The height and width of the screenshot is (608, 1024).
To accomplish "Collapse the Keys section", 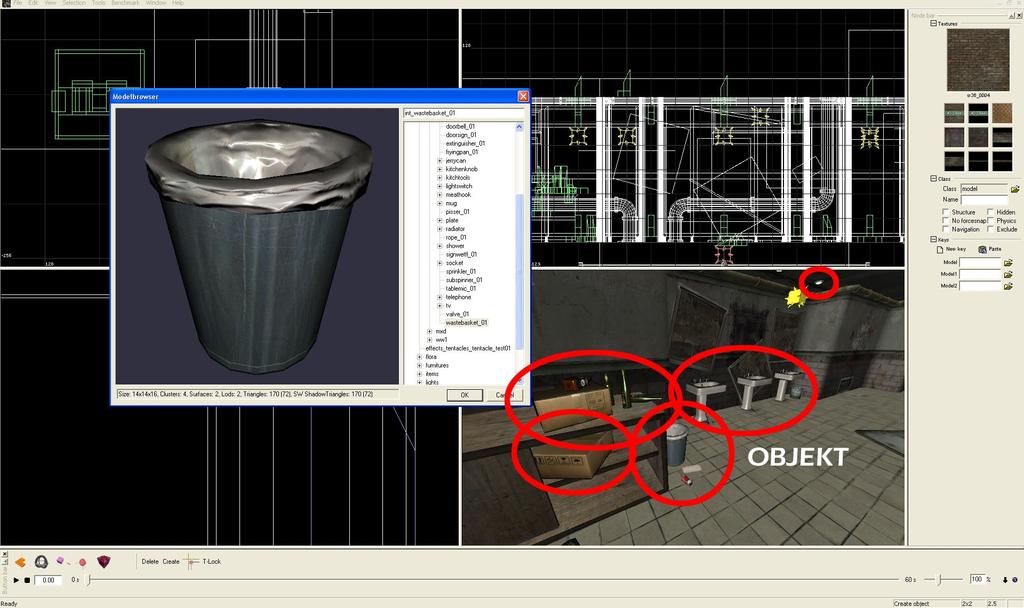I will (x=934, y=240).
